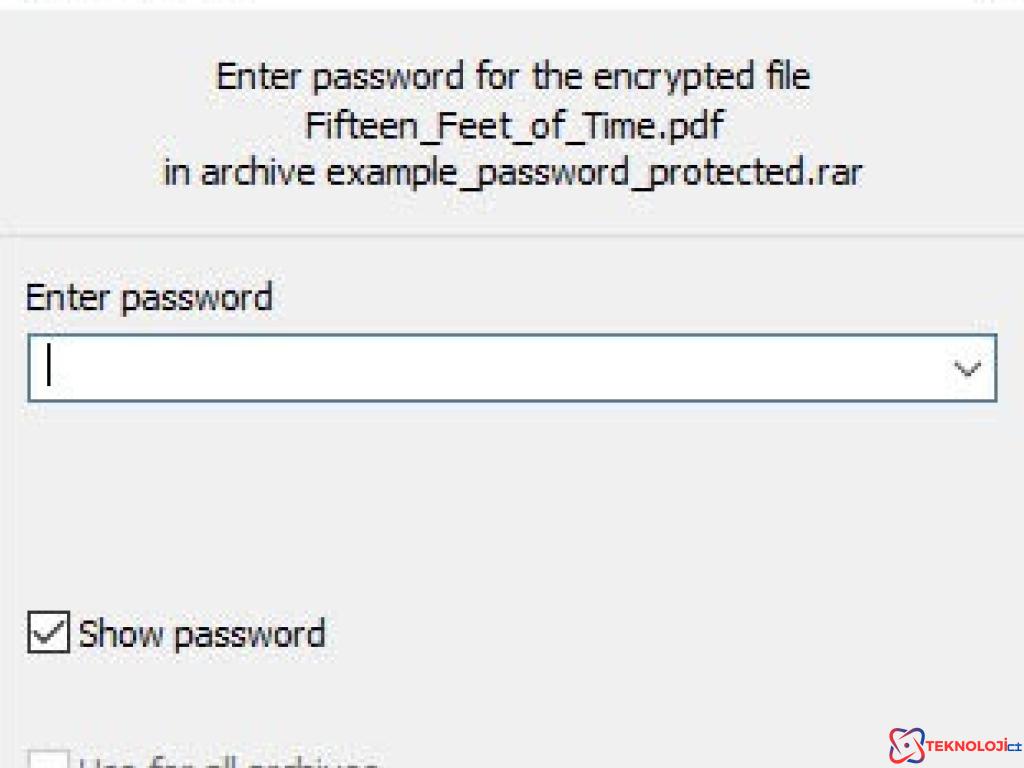Click the horizontal divider below archive name
This screenshot has height=768, width=1024.
[x=512, y=236]
